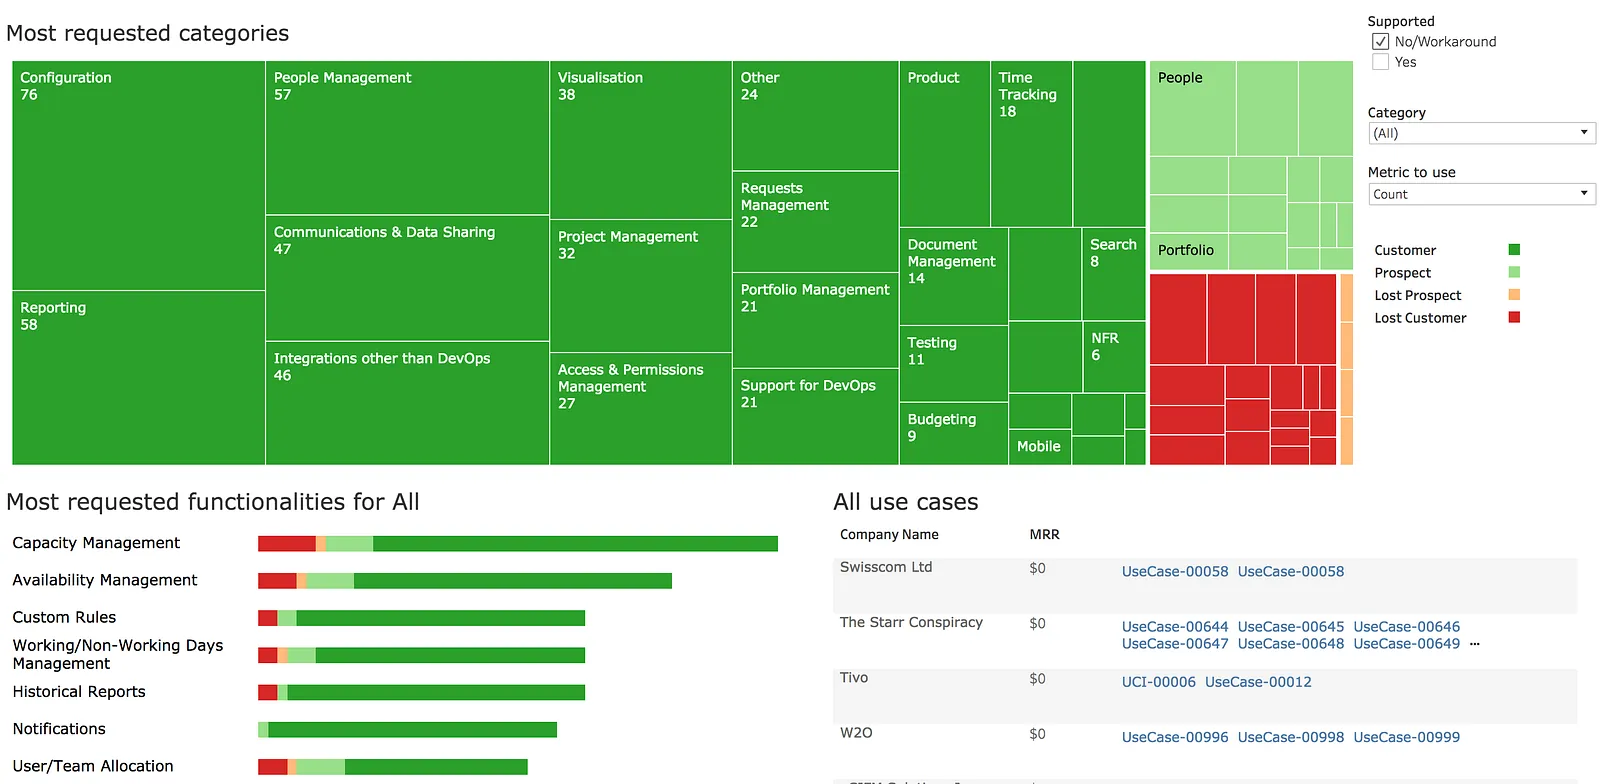Uncheck the No/Workaround checkbox

(x=1380, y=41)
